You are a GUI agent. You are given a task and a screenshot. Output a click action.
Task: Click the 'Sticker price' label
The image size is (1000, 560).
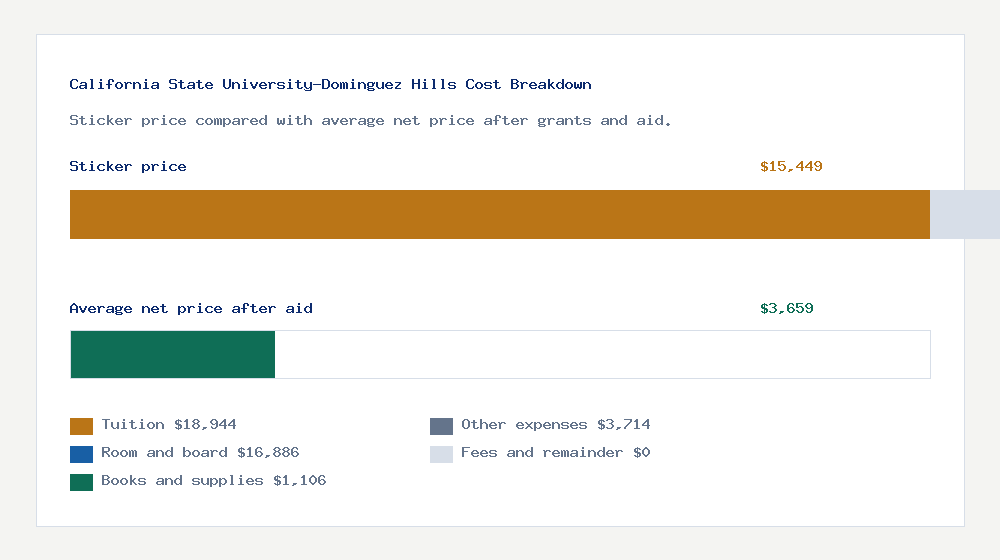click(128, 166)
